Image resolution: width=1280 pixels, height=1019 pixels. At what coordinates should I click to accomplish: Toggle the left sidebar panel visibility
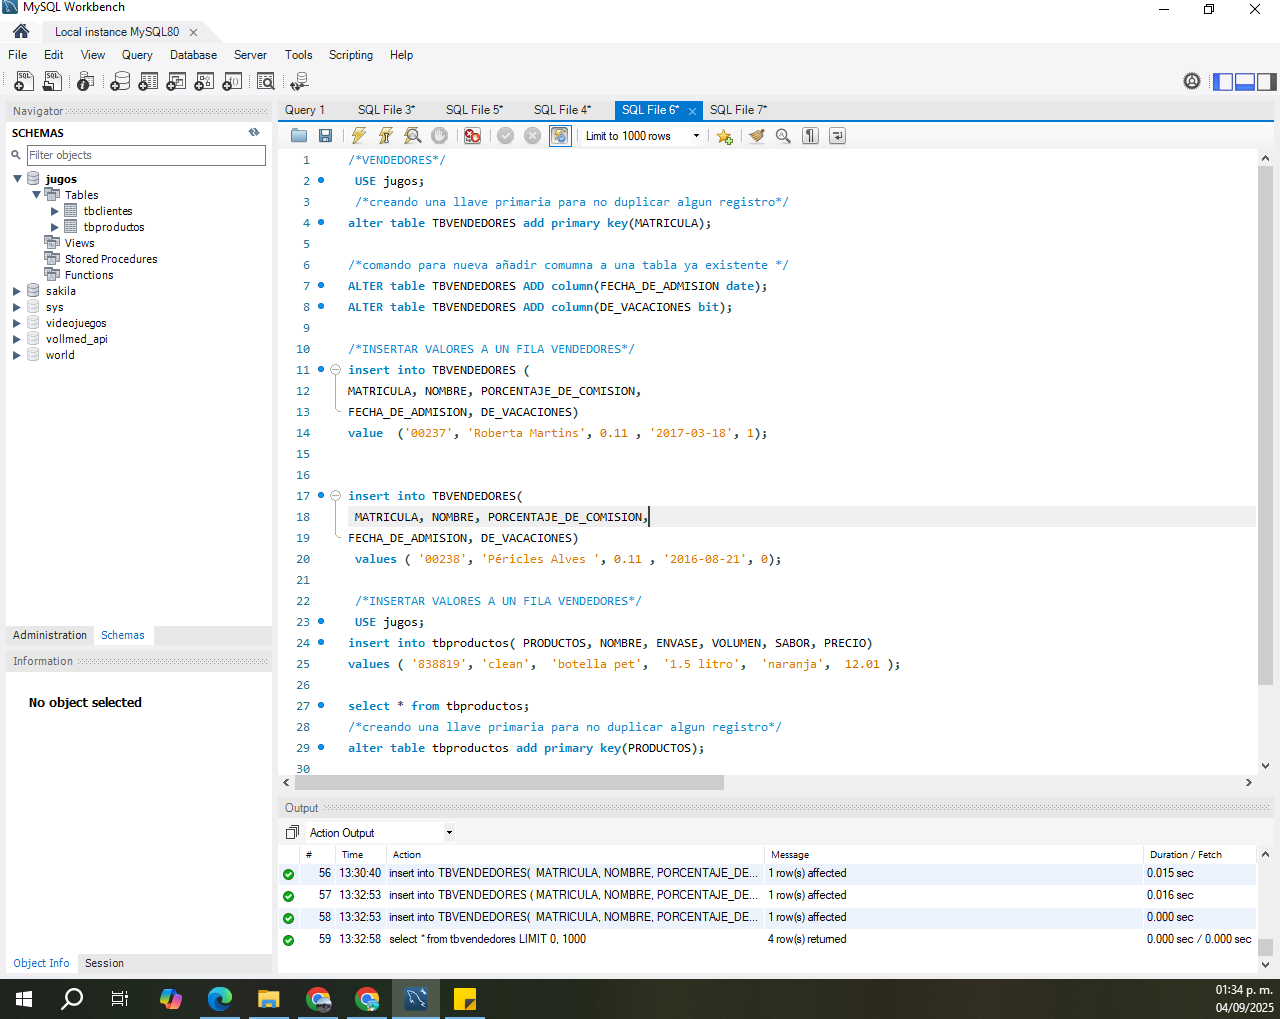tap(1223, 82)
